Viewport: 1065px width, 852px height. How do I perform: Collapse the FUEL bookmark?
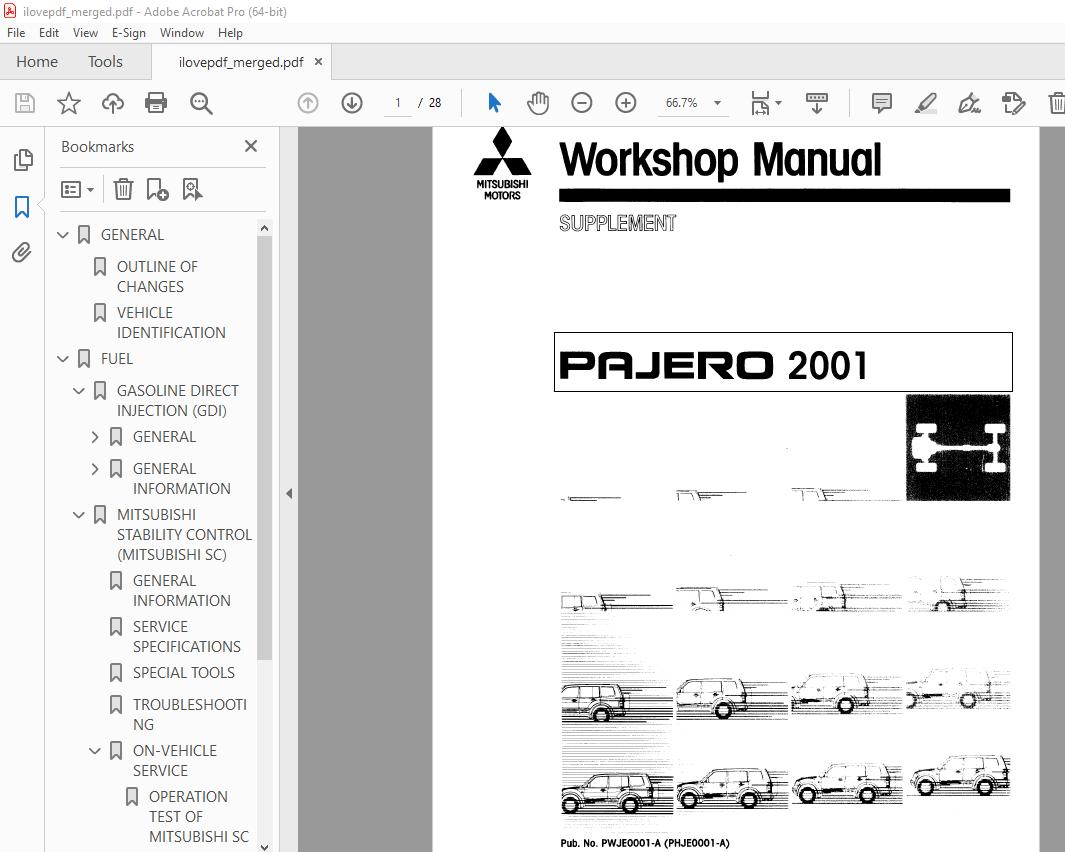click(62, 359)
